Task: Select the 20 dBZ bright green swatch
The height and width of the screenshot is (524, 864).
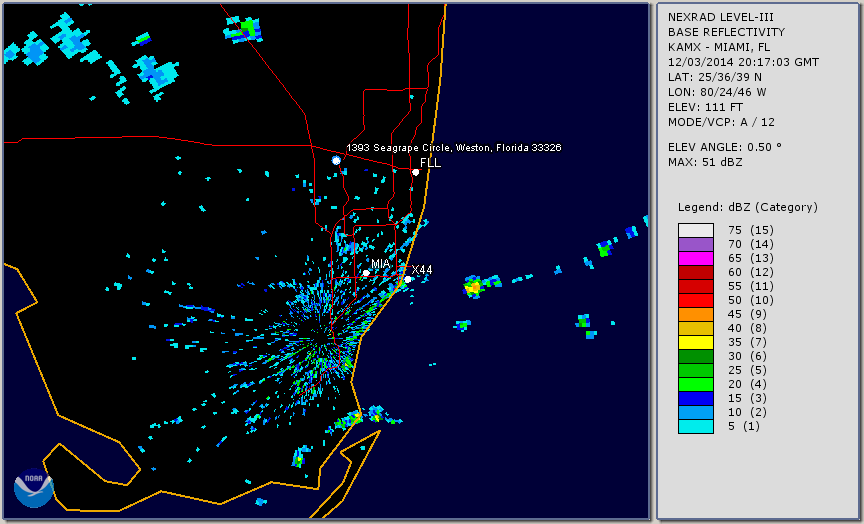Action: (696, 385)
